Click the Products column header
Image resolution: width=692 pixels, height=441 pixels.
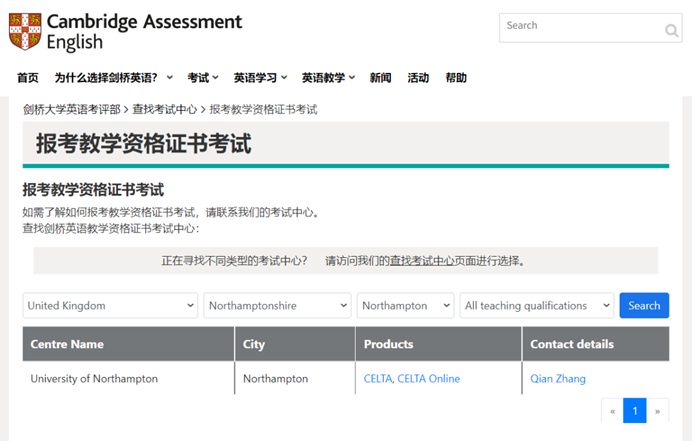coord(439,344)
